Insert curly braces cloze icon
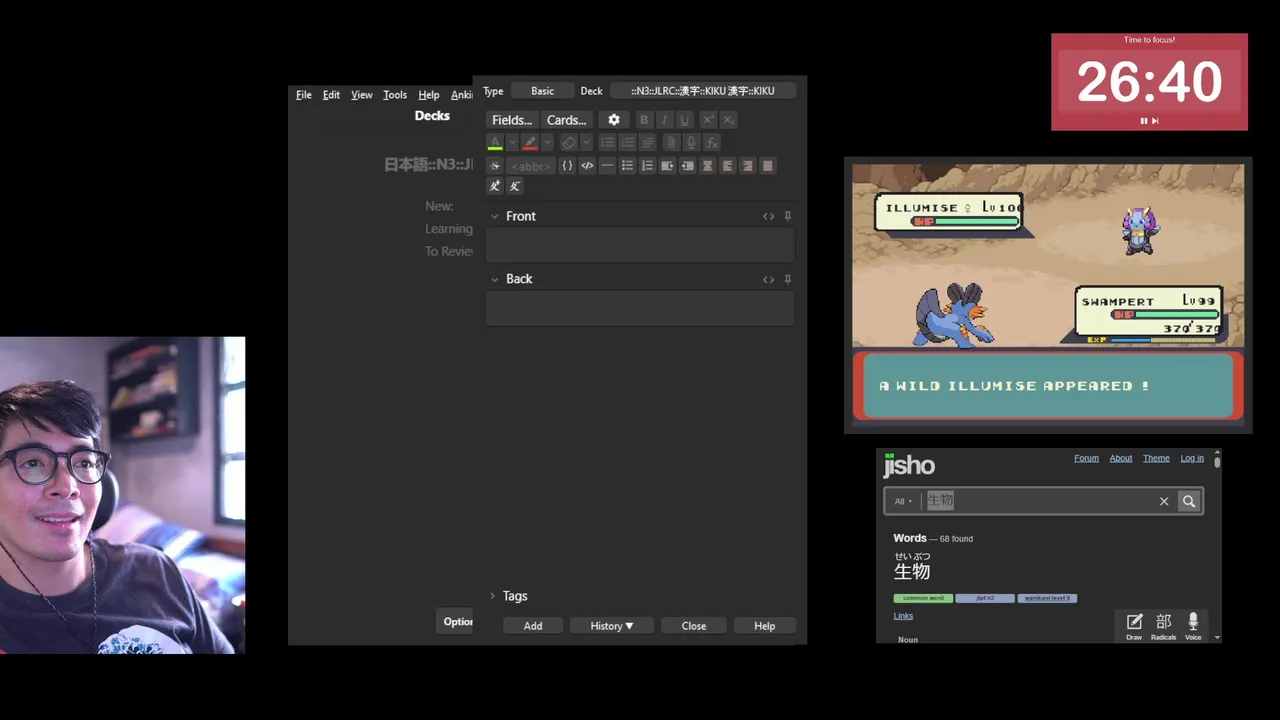The height and width of the screenshot is (720, 1280). [x=567, y=166]
